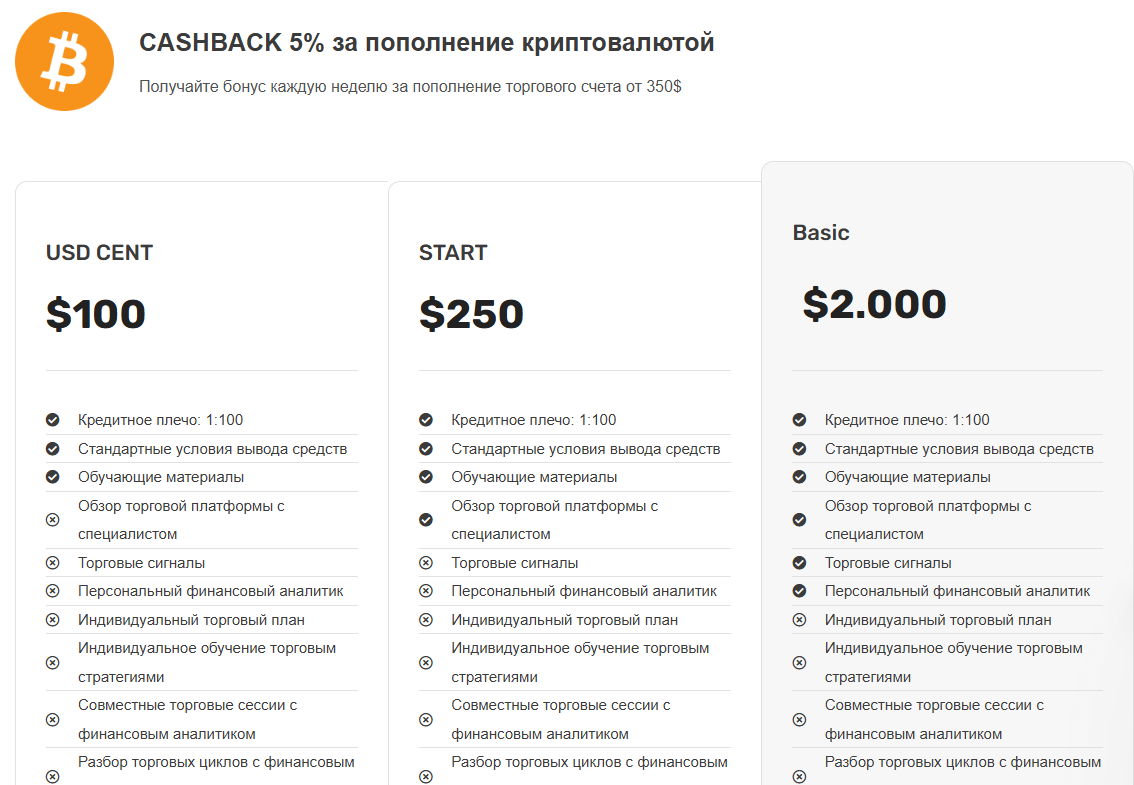Screen dimensions: 1134x785
Task: Click the $2.000 price on Basic card
Action: (874, 304)
